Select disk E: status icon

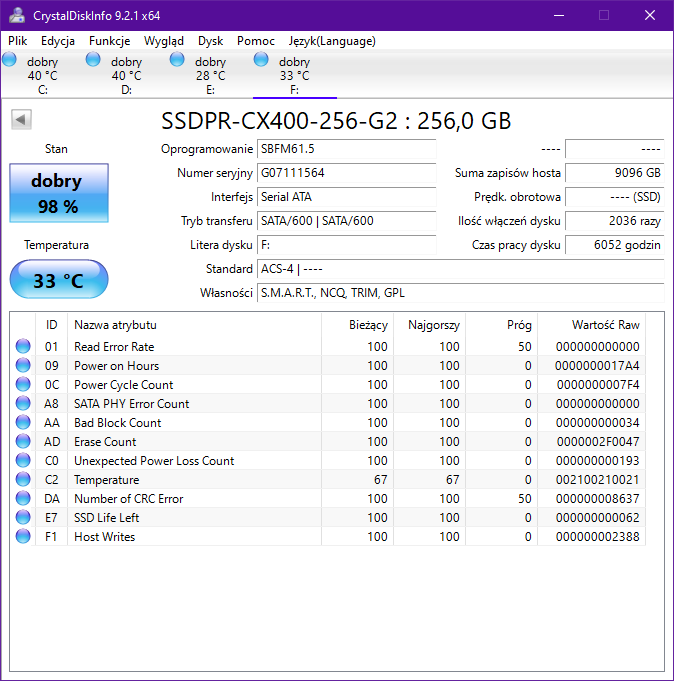click(178, 60)
